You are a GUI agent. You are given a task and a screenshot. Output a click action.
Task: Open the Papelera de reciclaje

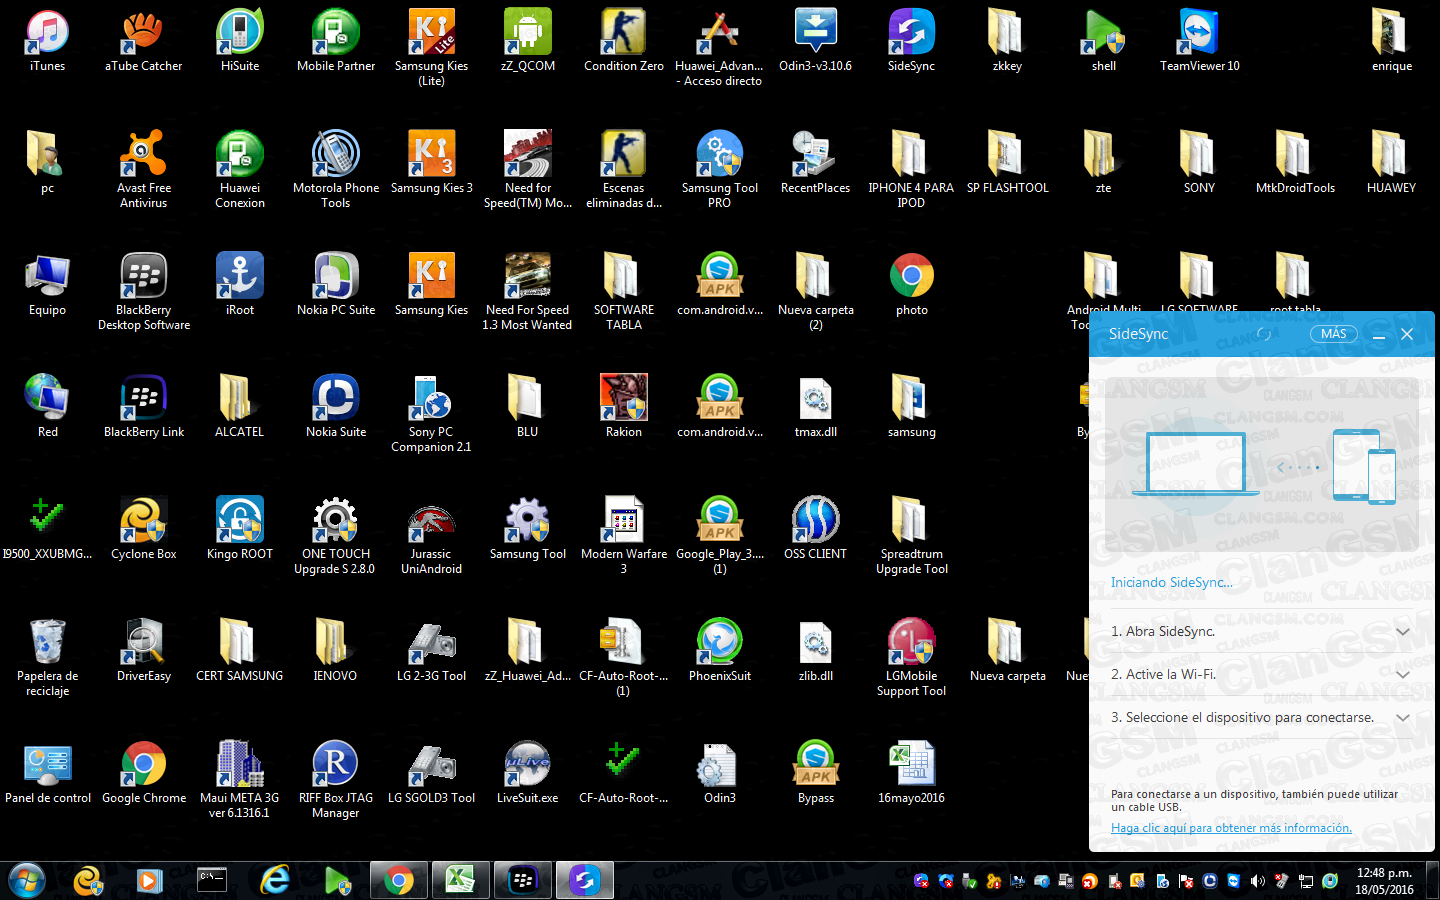coord(48,657)
